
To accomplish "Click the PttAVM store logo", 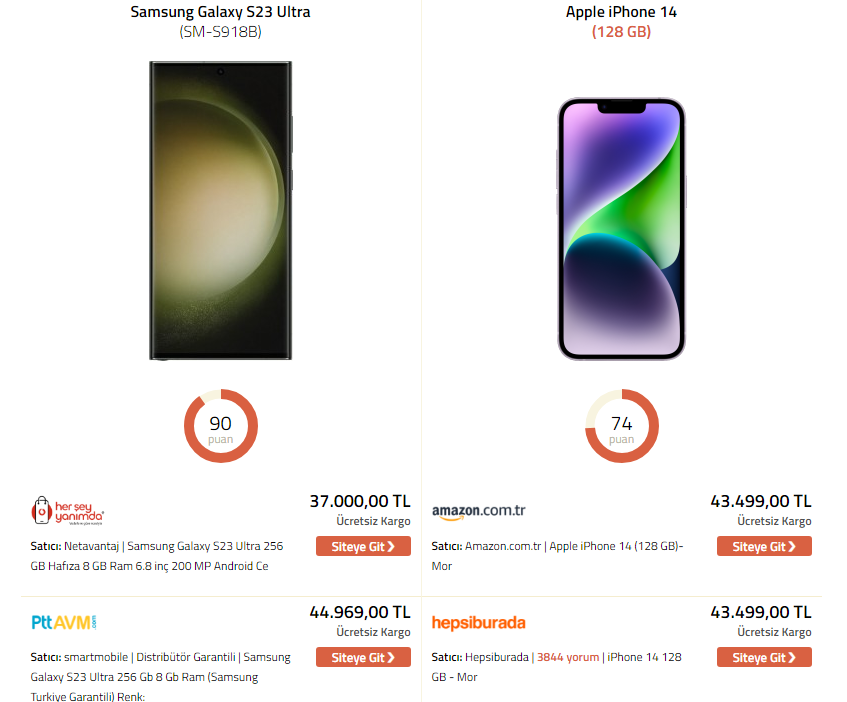I will 65,622.
